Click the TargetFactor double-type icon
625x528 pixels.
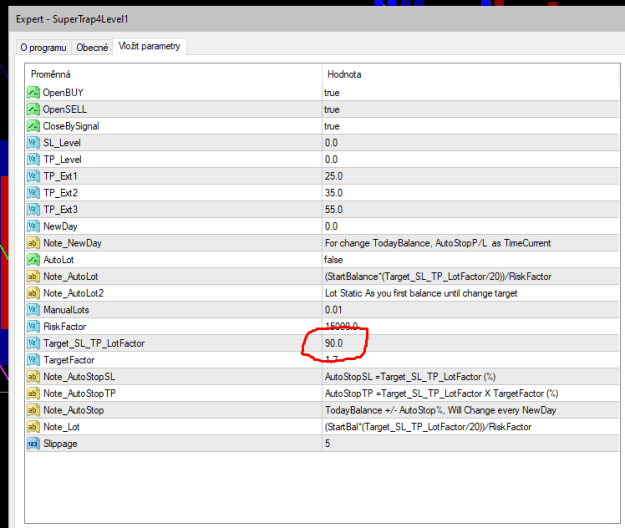[33, 360]
